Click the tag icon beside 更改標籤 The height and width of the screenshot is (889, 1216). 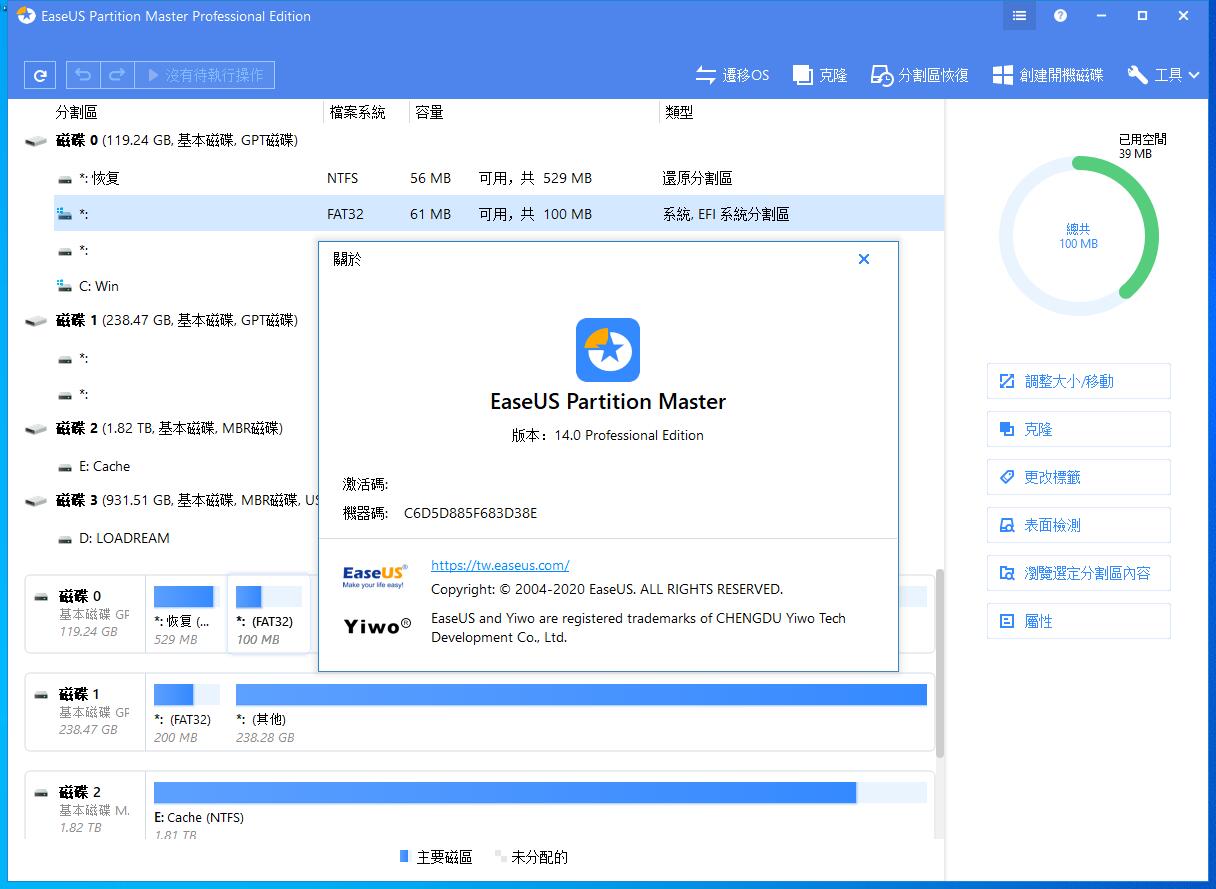click(x=1007, y=477)
